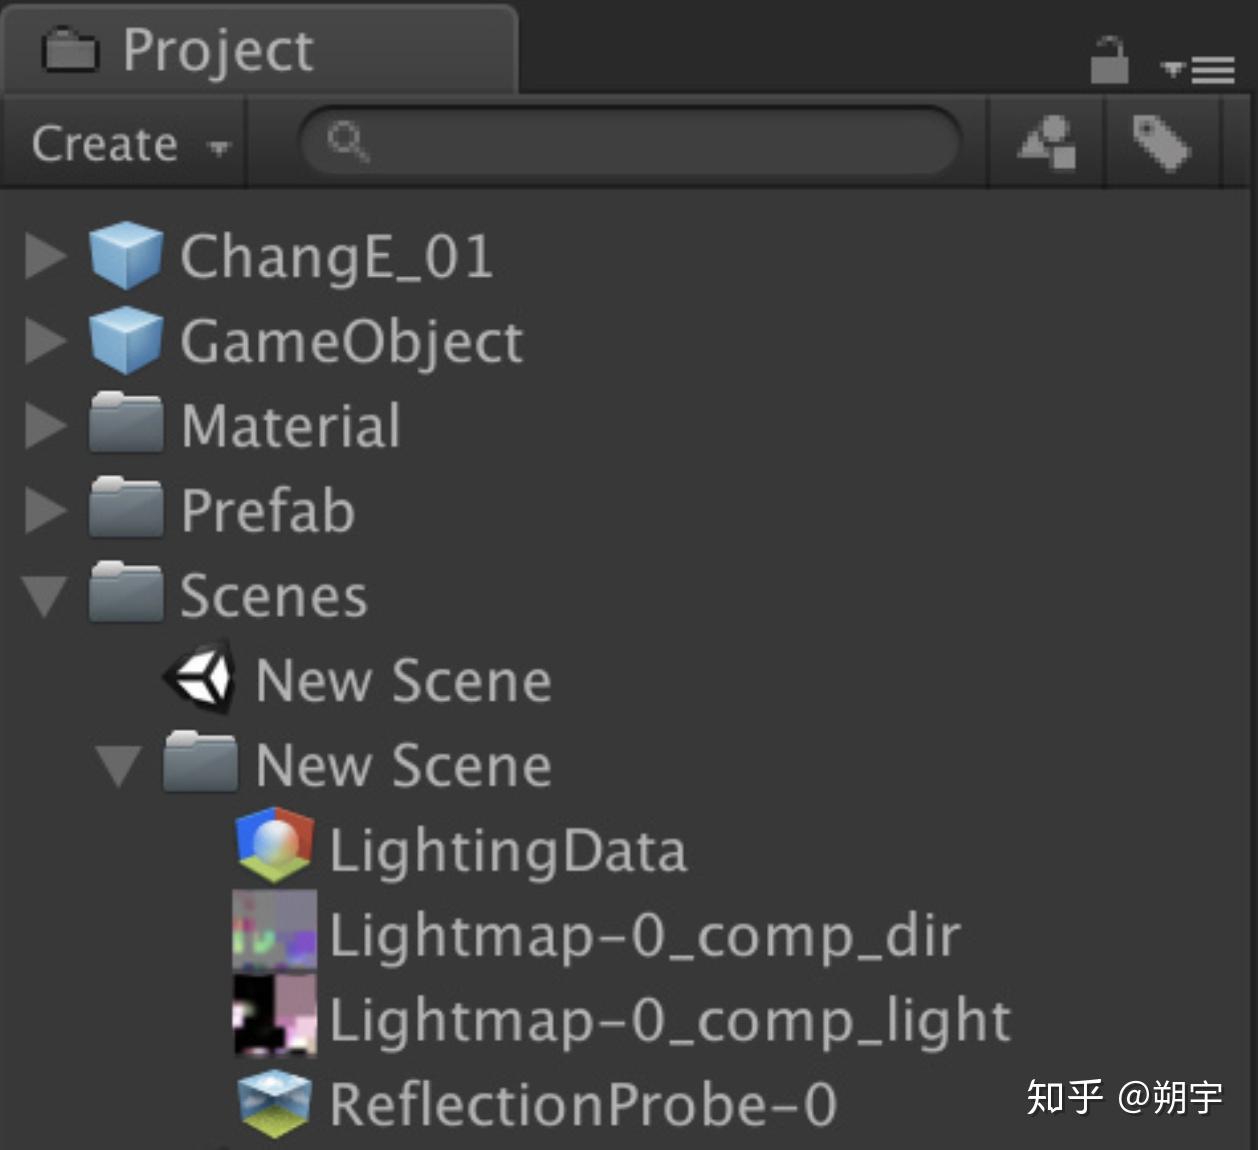Image resolution: width=1258 pixels, height=1150 pixels.
Task: Open the Search by Type filter icon
Action: [x=1047, y=143]
